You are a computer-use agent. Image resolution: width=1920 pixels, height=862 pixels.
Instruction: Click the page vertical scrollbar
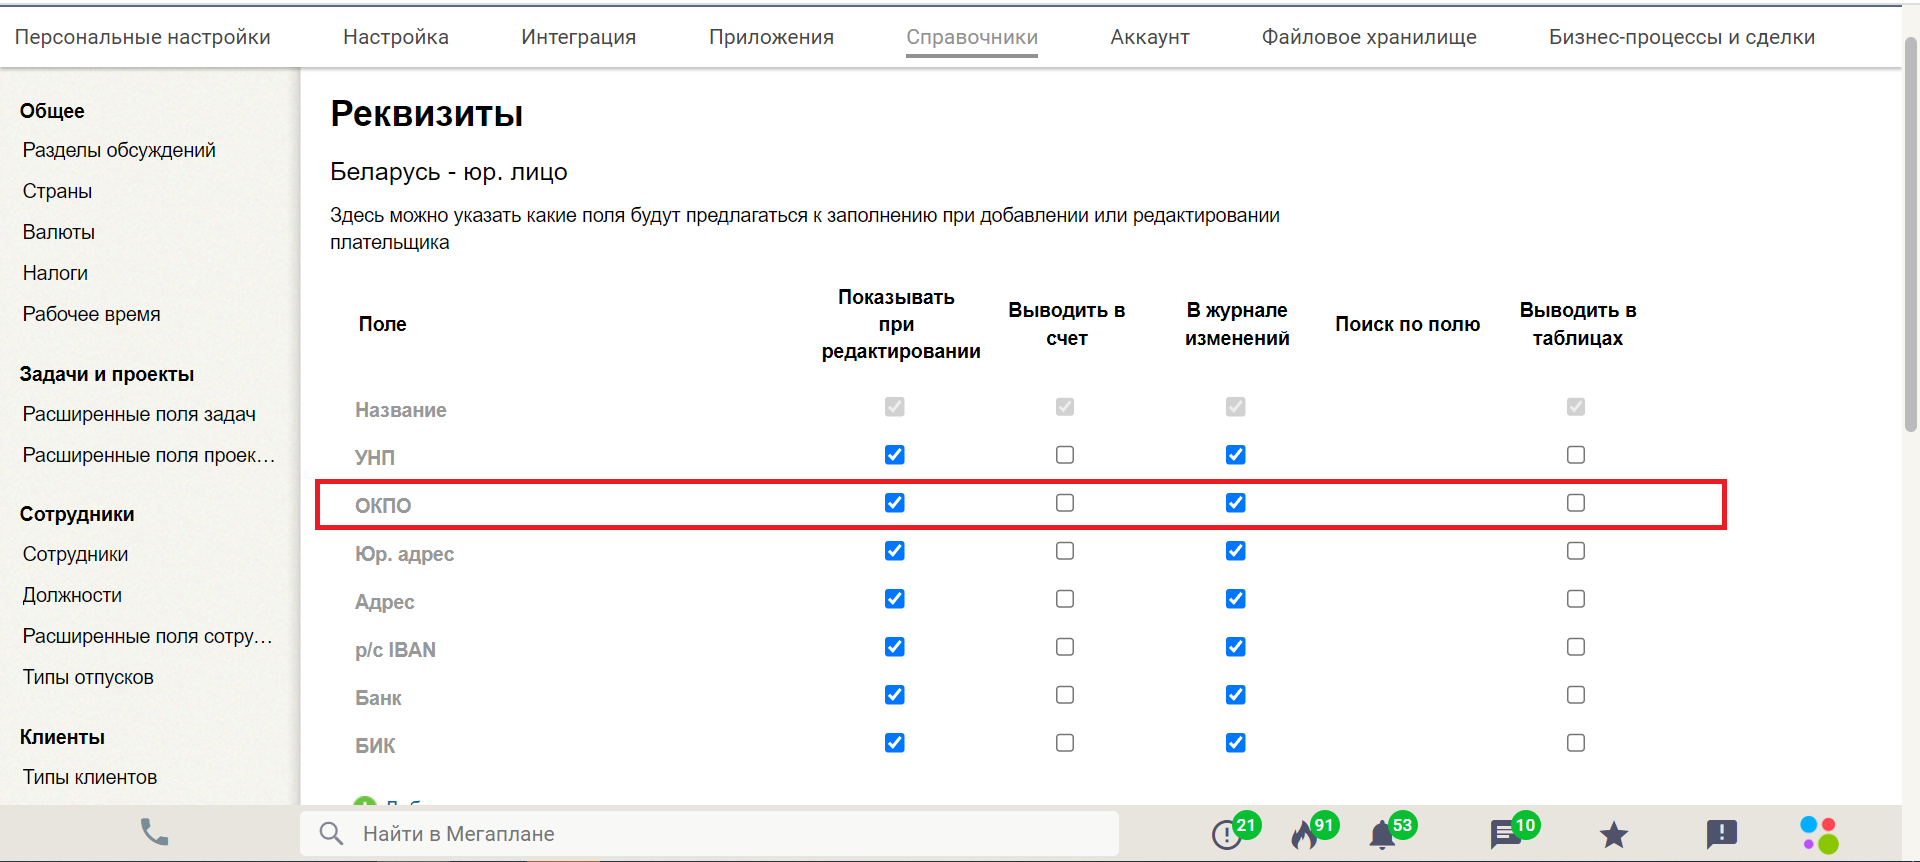click(x=1910, y=235)
